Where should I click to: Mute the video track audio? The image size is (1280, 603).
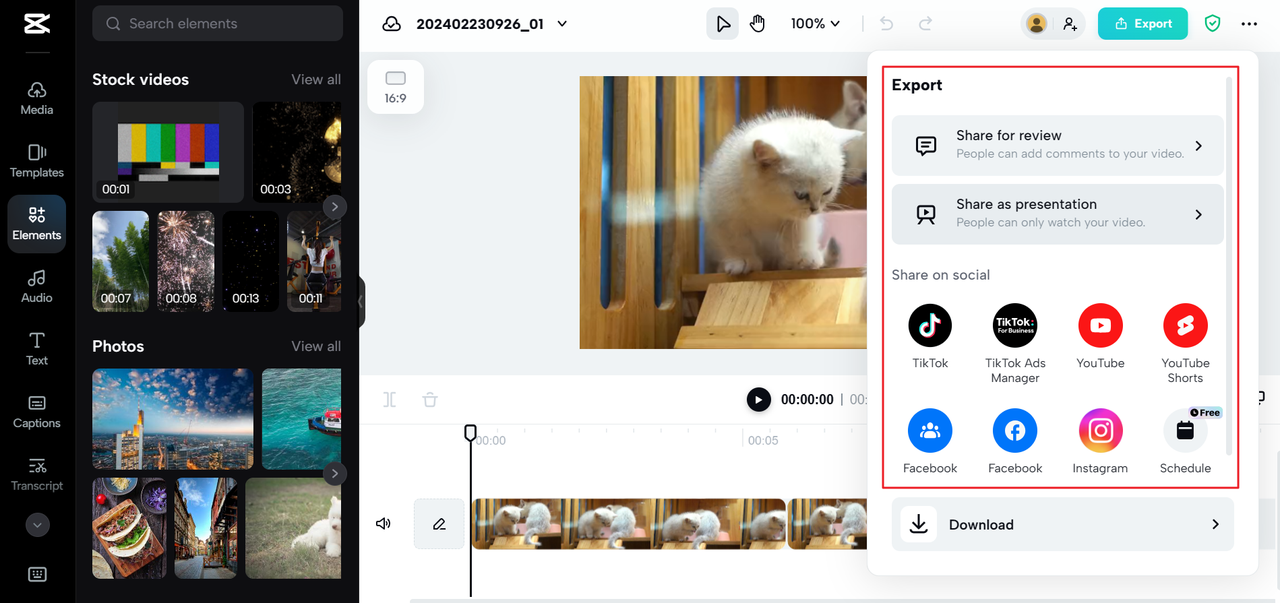pos(383,523)
